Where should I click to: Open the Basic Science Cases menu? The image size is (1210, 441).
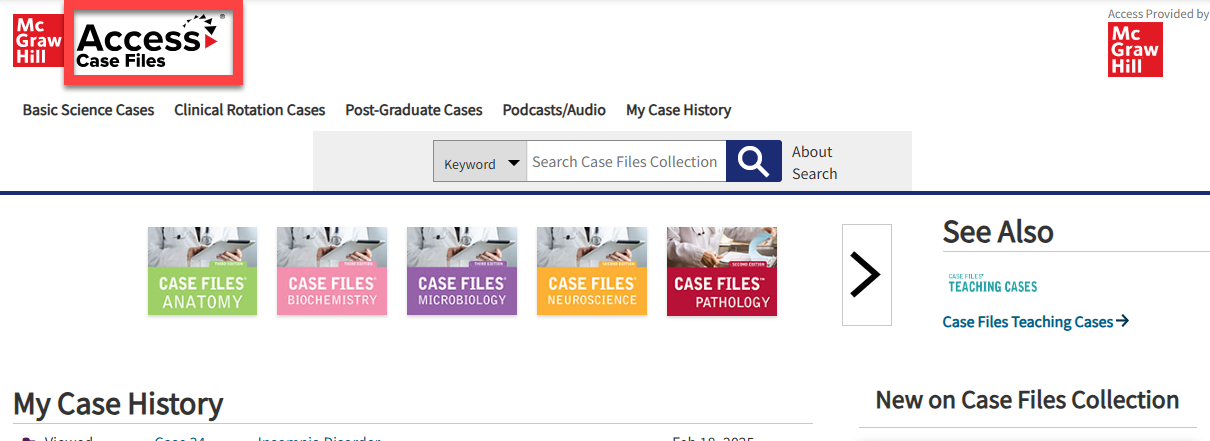[89, 110]
